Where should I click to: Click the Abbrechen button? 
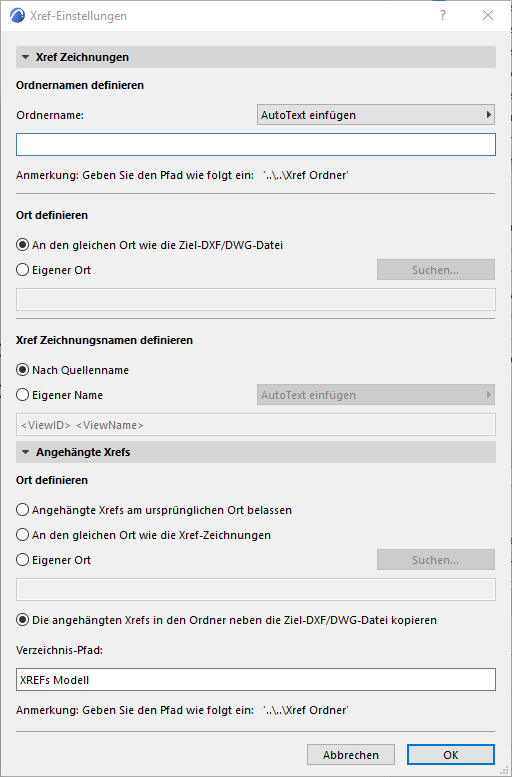click(351, 755)
